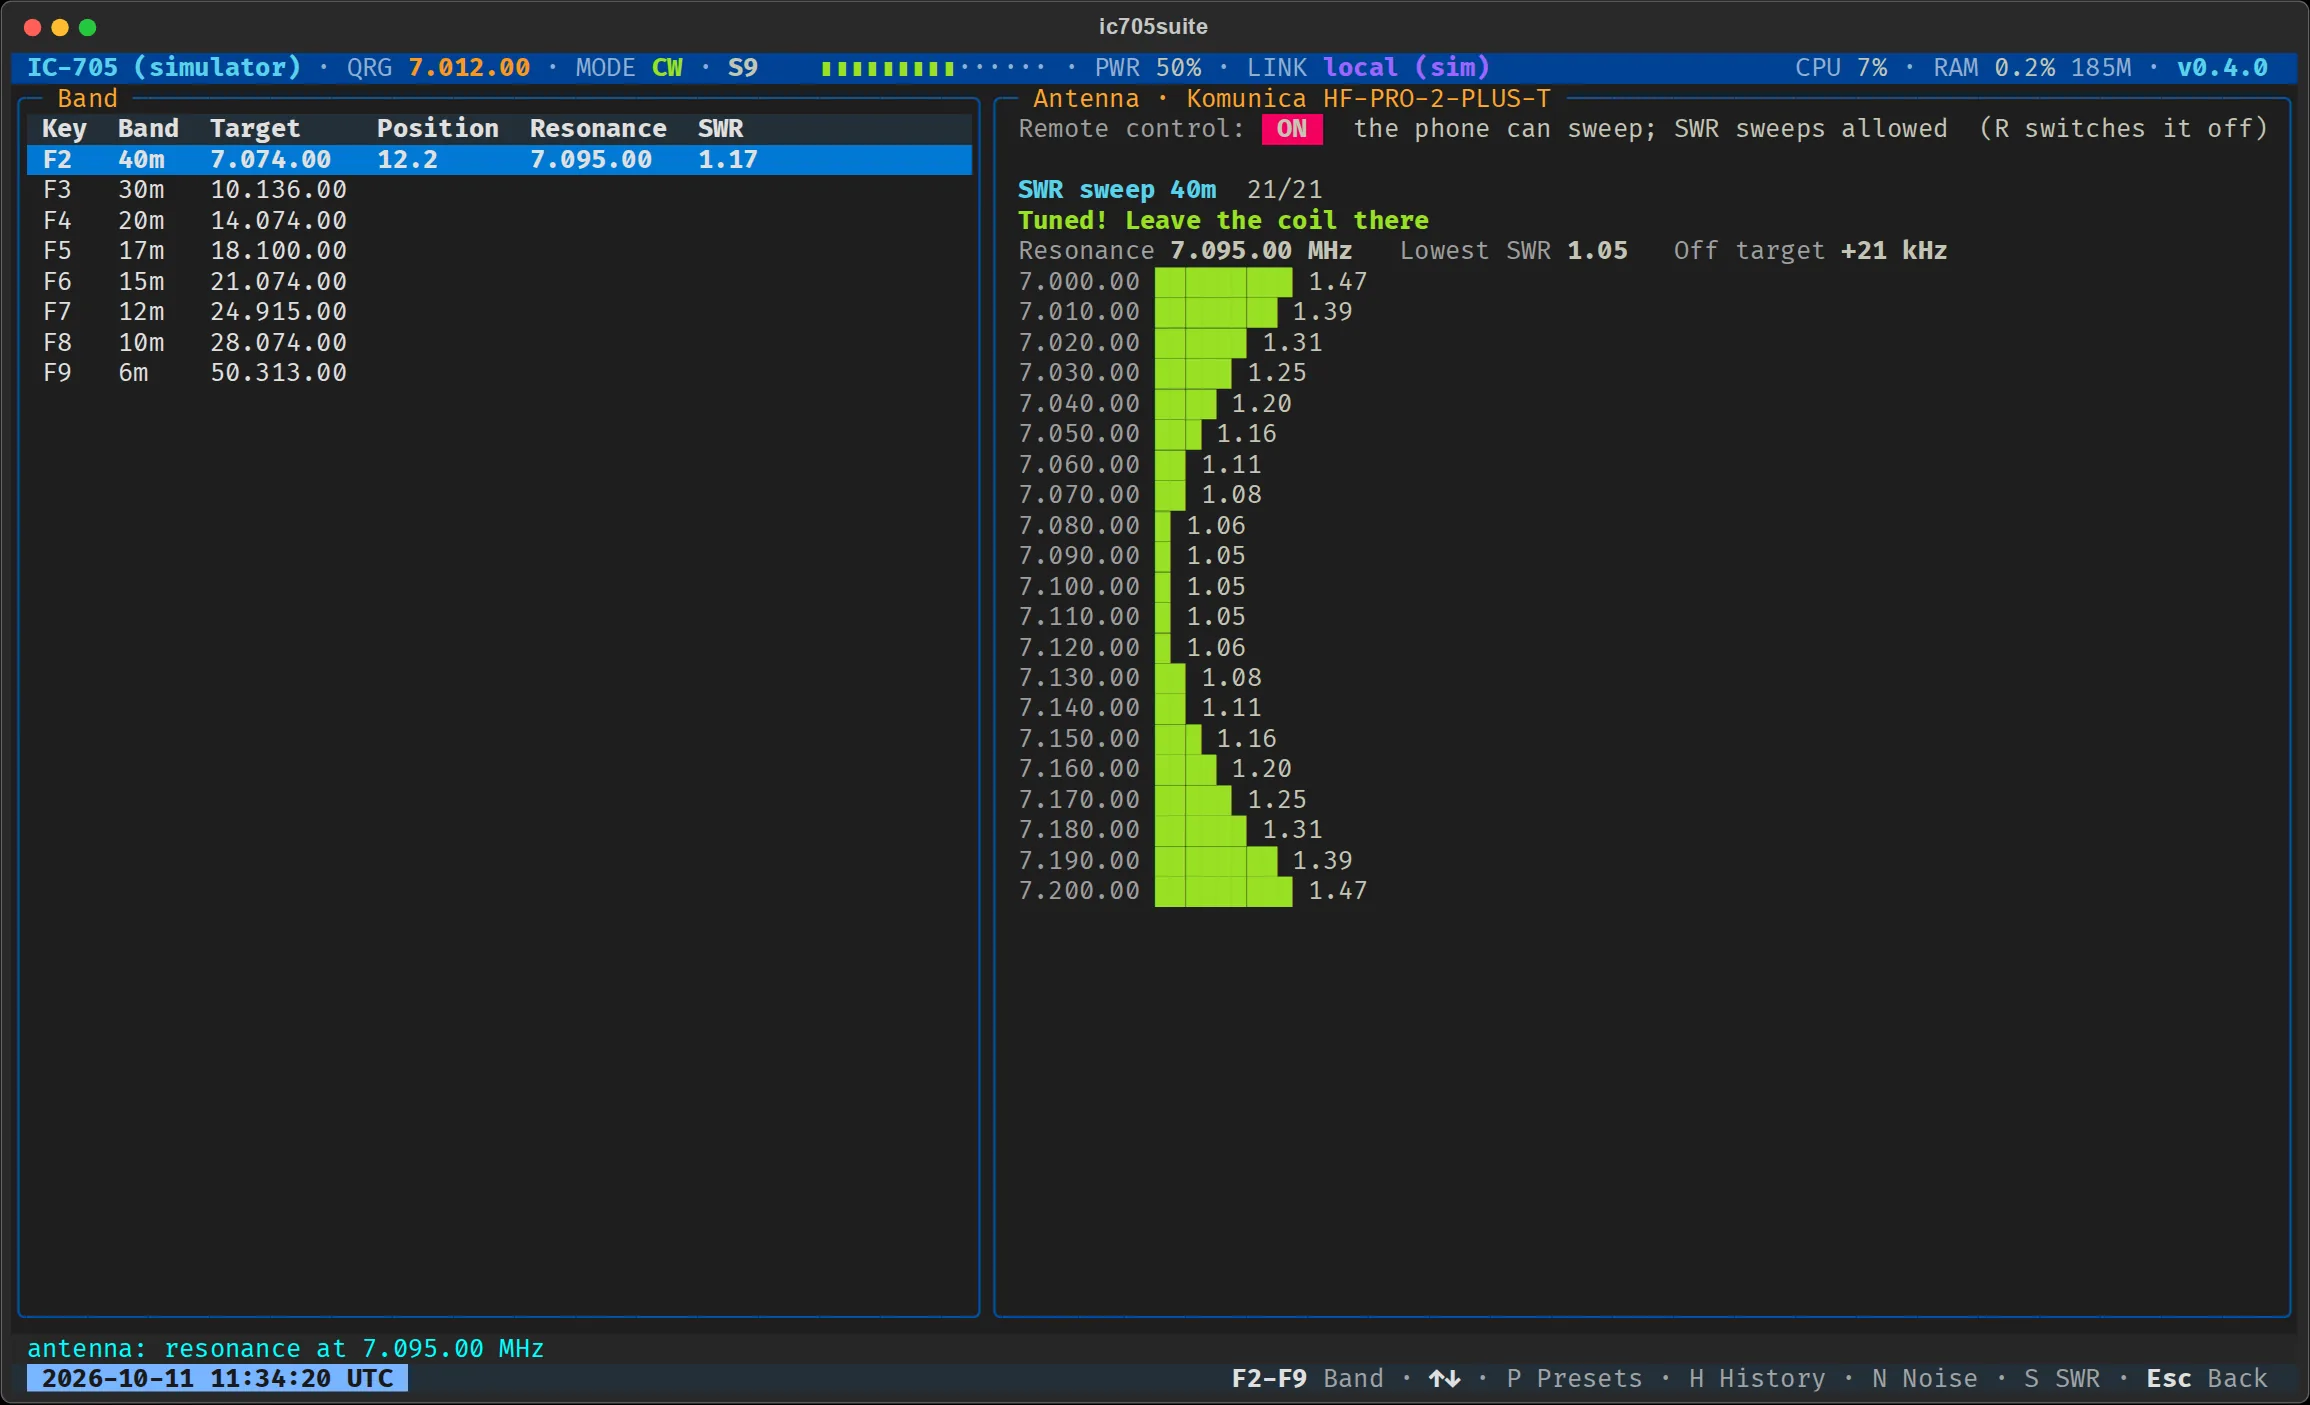Click the antenna resonance status message

click(x=285, y=1349)
